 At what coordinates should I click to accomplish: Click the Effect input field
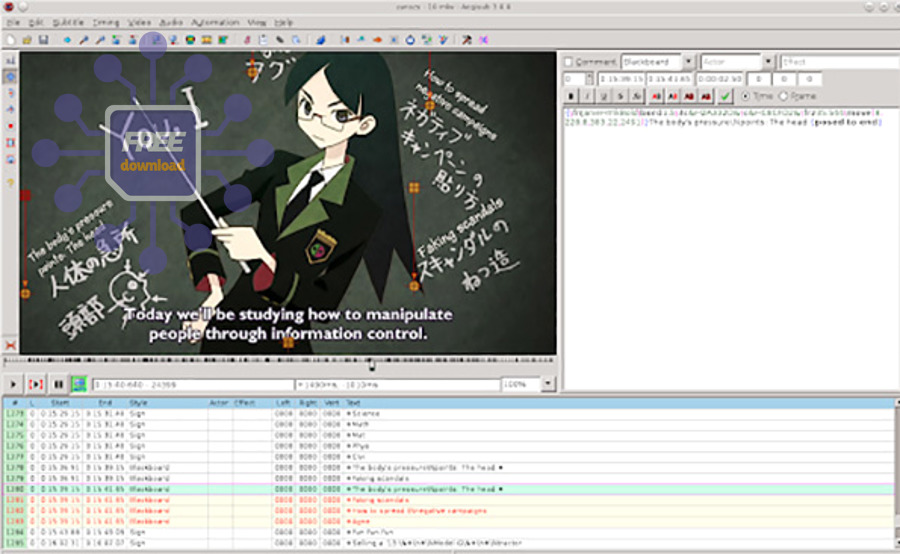pyautogui.click(x=840, y=61)
